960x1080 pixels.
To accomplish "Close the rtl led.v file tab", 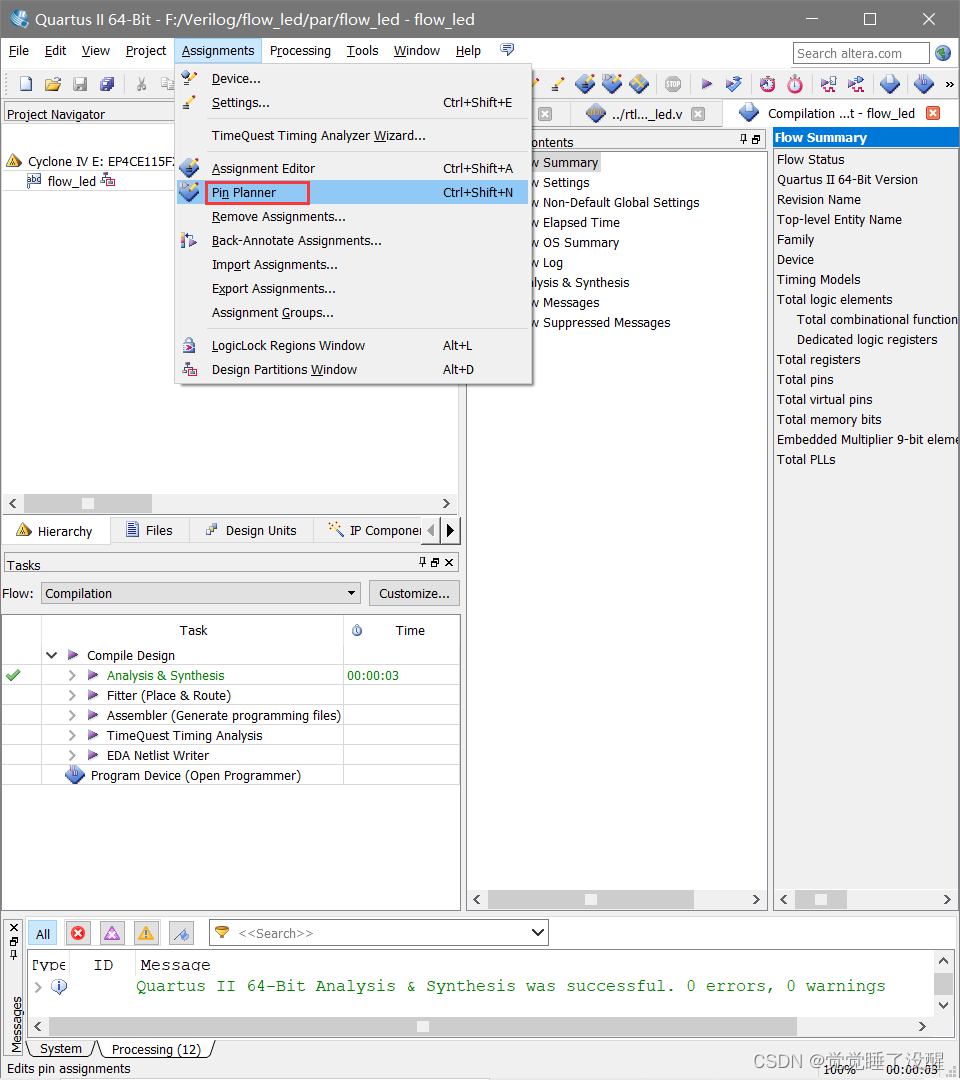I will [x=698, y=114].
